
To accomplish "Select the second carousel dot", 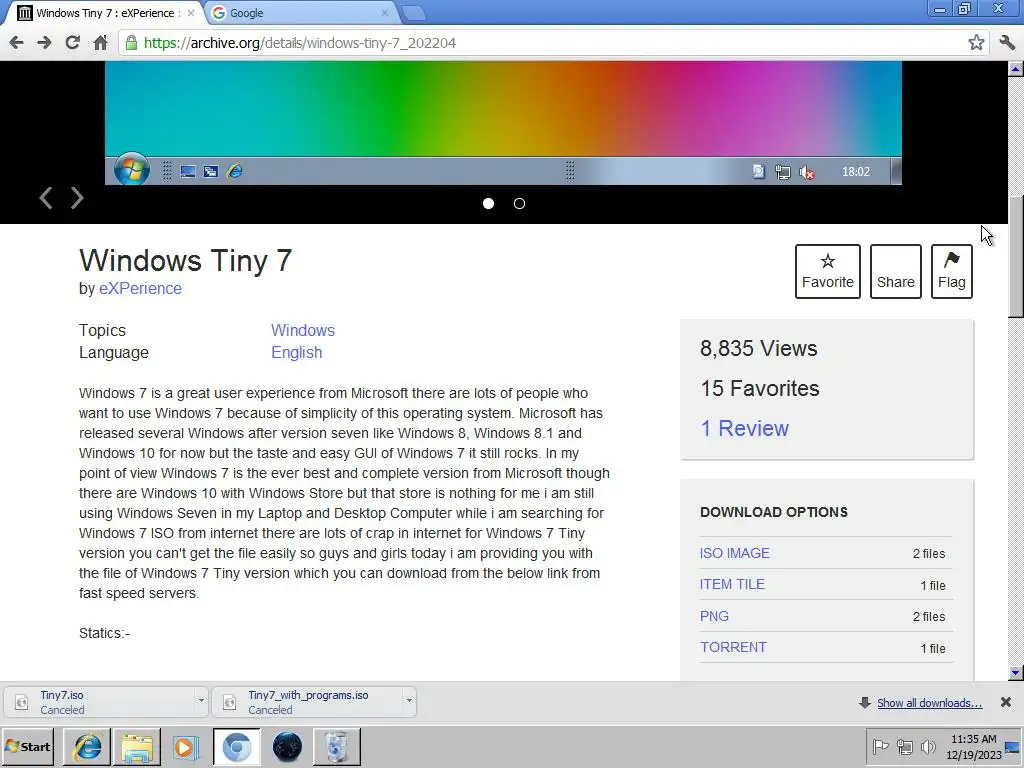I will (519, 204).
